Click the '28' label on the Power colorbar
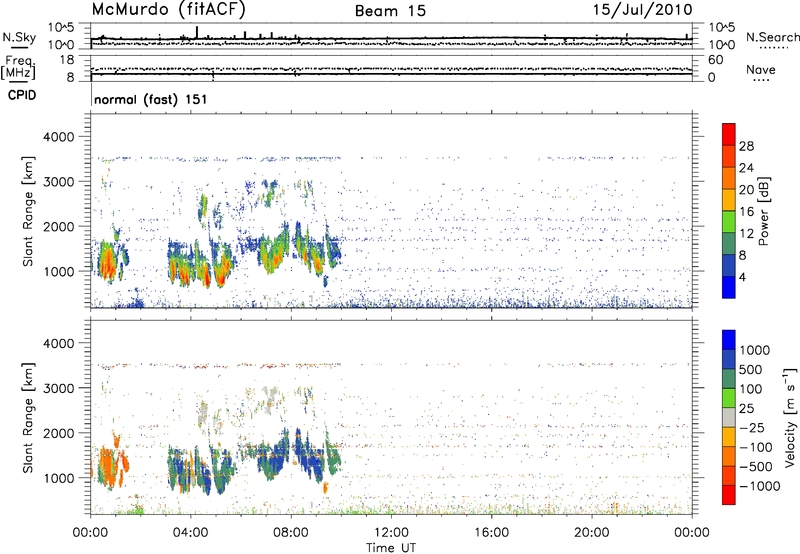This screenshot has height=554, width=800. (746, 146)
